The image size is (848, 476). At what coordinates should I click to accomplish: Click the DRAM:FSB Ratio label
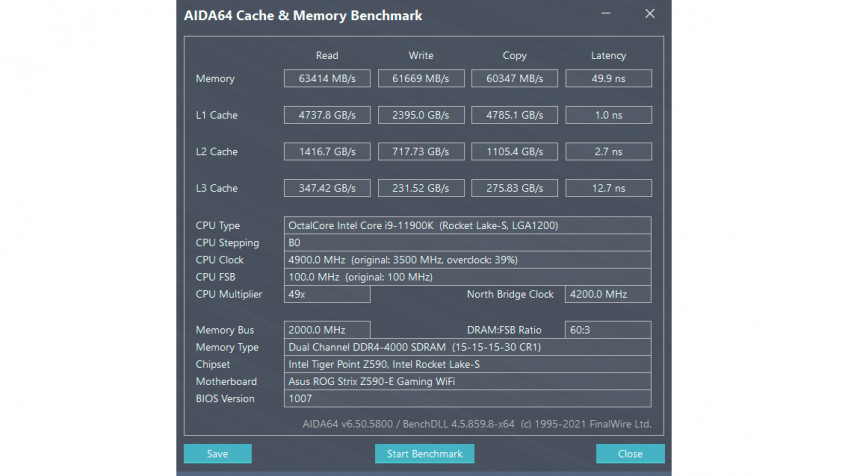(x=504, y=330)
